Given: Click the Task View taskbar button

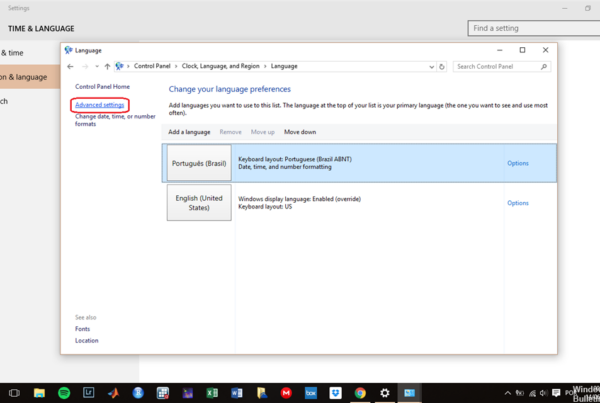Looking at the screenshot, I should pyautogui.click(x=14, y=393).
